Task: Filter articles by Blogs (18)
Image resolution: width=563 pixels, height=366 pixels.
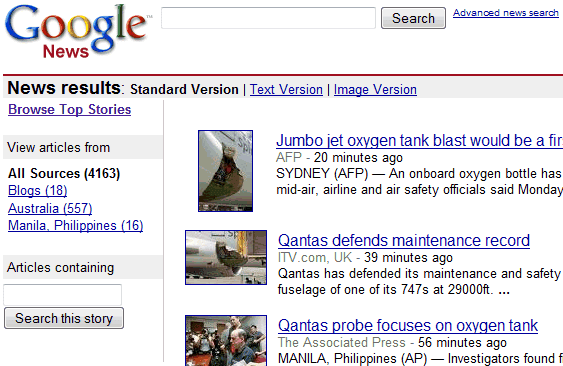Action: click(38, 190)
